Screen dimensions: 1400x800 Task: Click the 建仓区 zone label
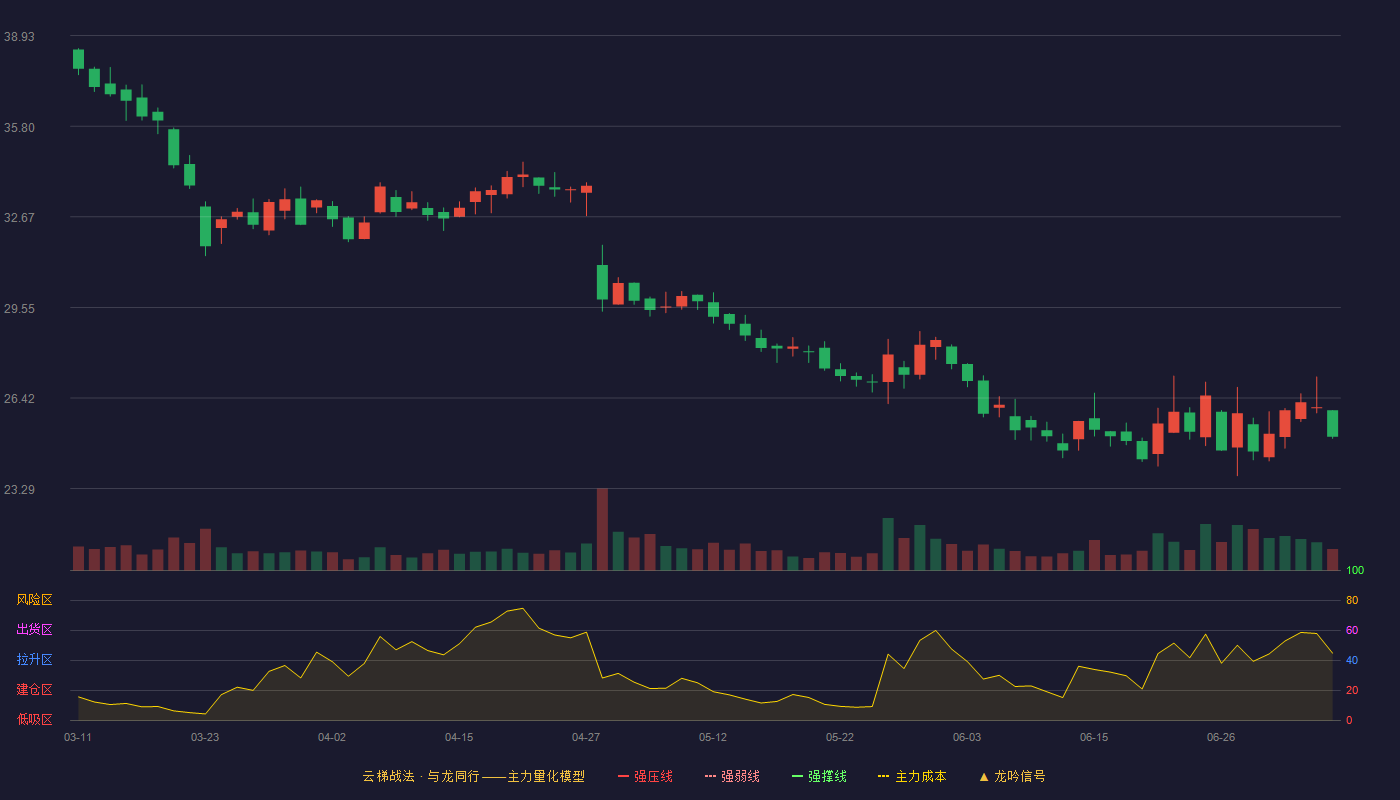tap(35, 690)
